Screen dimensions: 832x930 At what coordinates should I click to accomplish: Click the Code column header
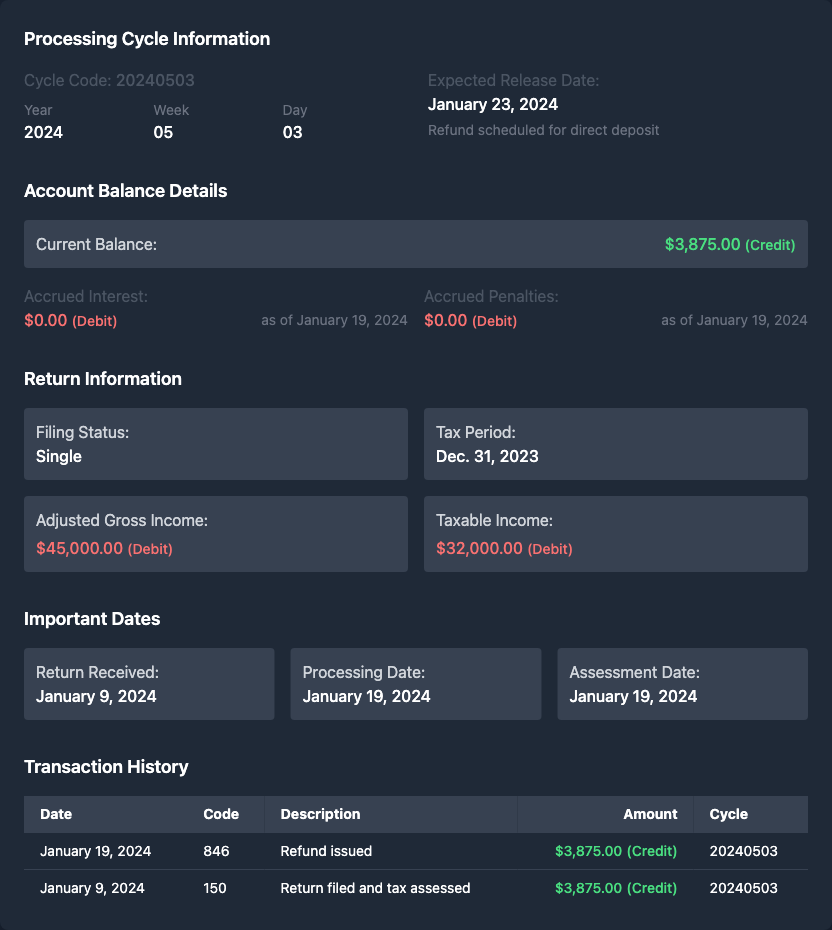tap(221, 814)
